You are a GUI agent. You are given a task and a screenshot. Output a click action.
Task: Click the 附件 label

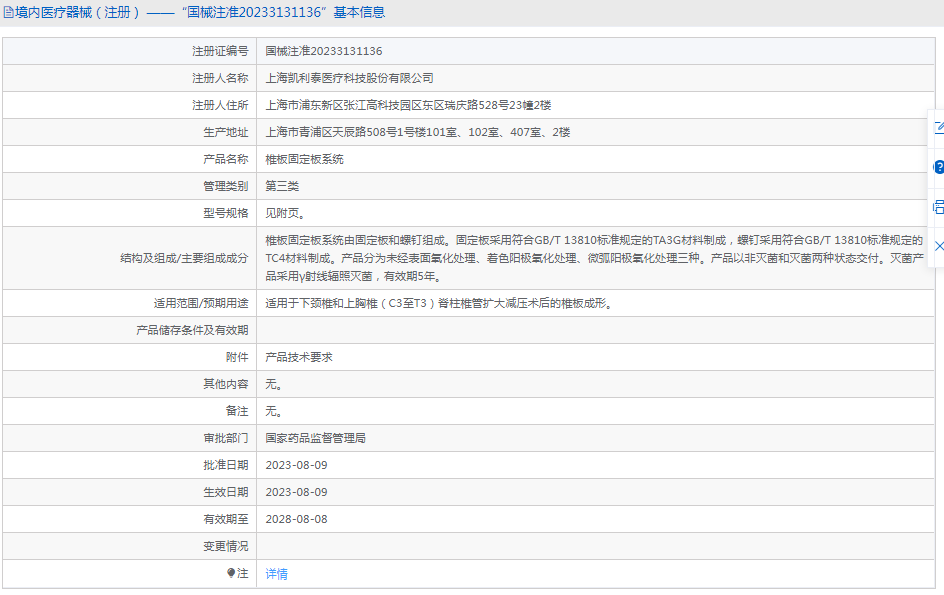click(x=237, y=357)
